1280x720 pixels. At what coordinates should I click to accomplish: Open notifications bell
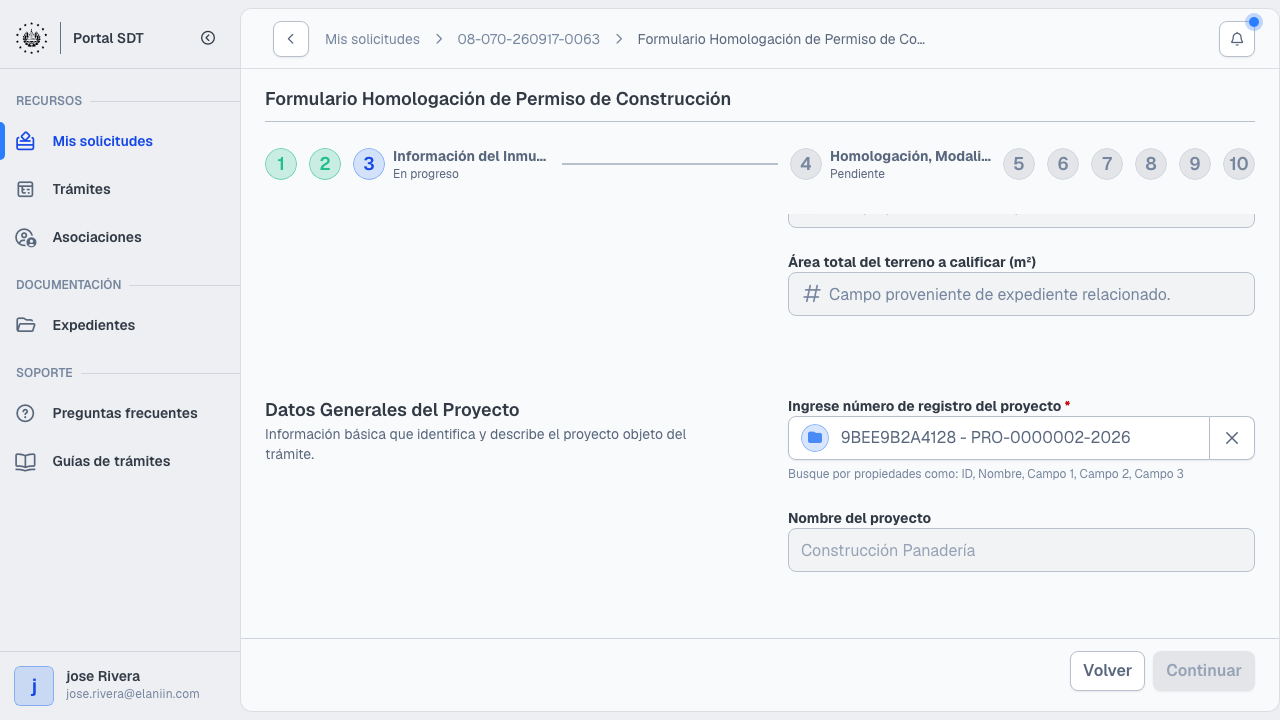tap(1237, 39)
